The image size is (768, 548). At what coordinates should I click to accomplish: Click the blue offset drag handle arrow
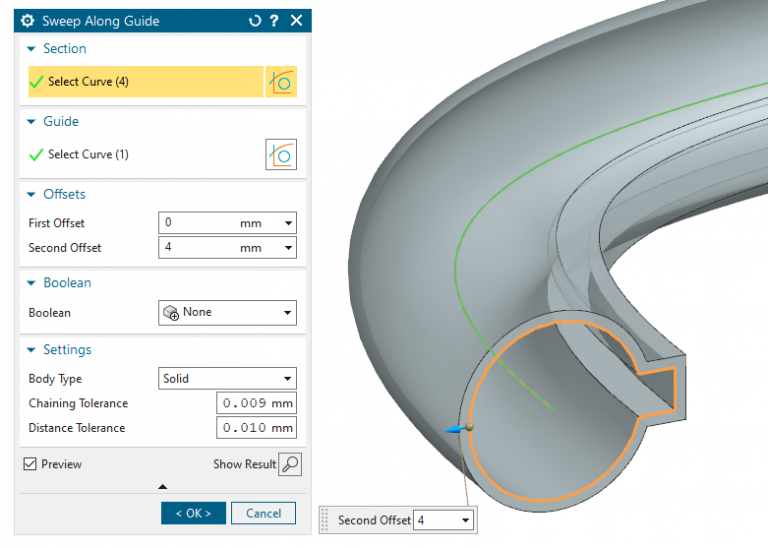[x=456, y=429]
